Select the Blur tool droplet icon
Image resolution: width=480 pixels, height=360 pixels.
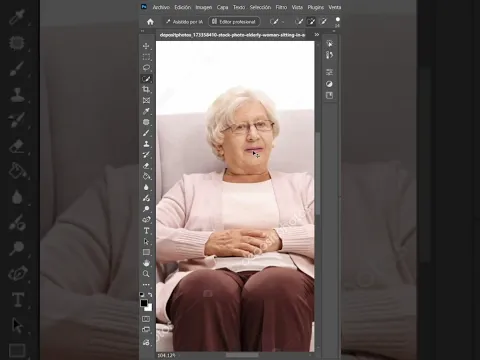point(146,187)
